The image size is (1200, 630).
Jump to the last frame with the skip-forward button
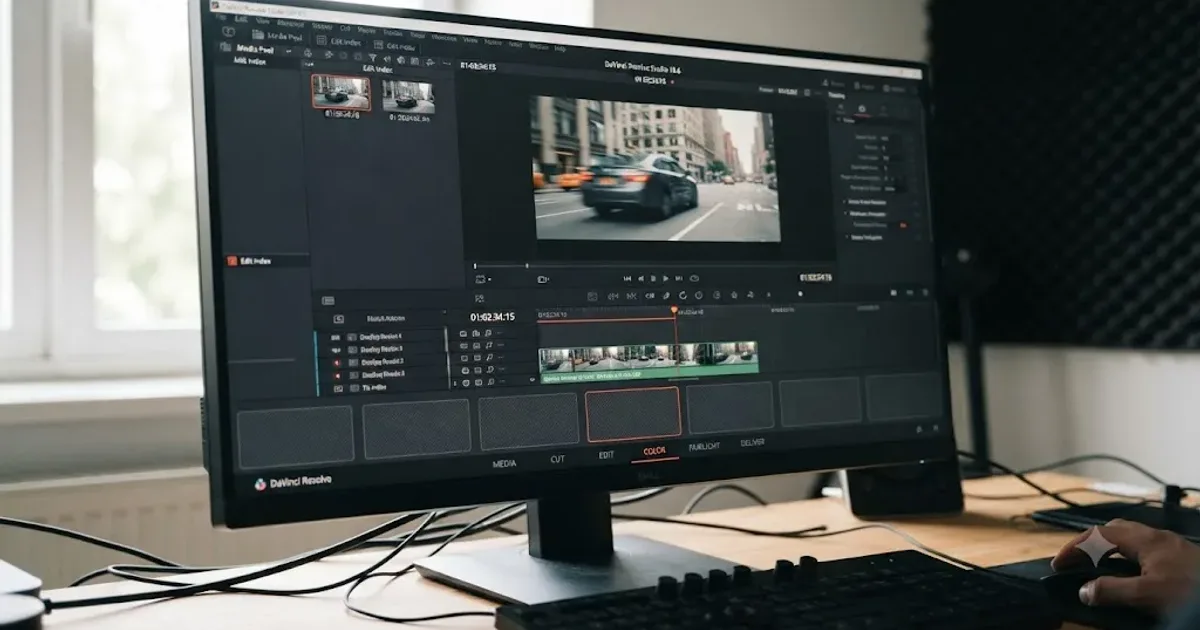tap(679, 278)
